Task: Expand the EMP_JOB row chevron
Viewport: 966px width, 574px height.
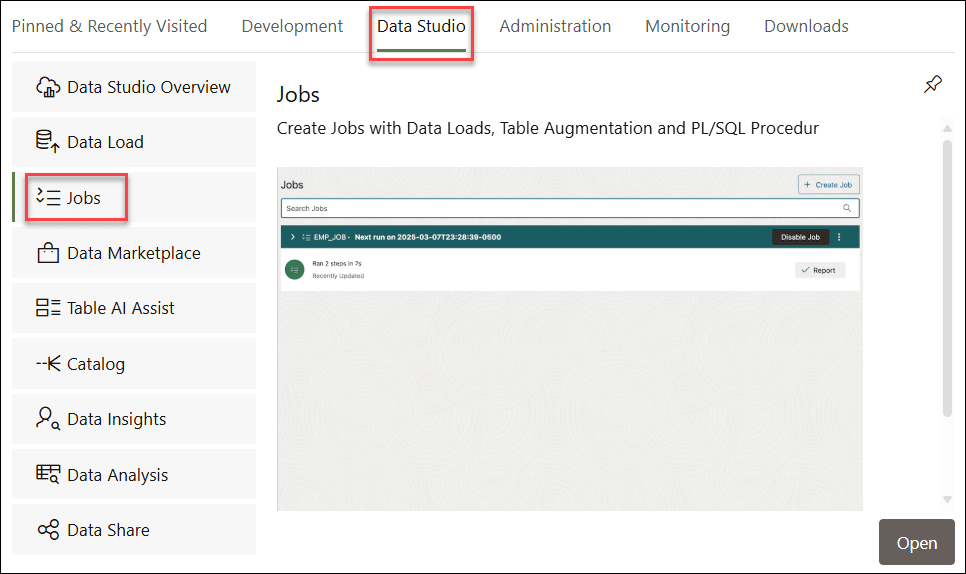Action: pos(292,237)
